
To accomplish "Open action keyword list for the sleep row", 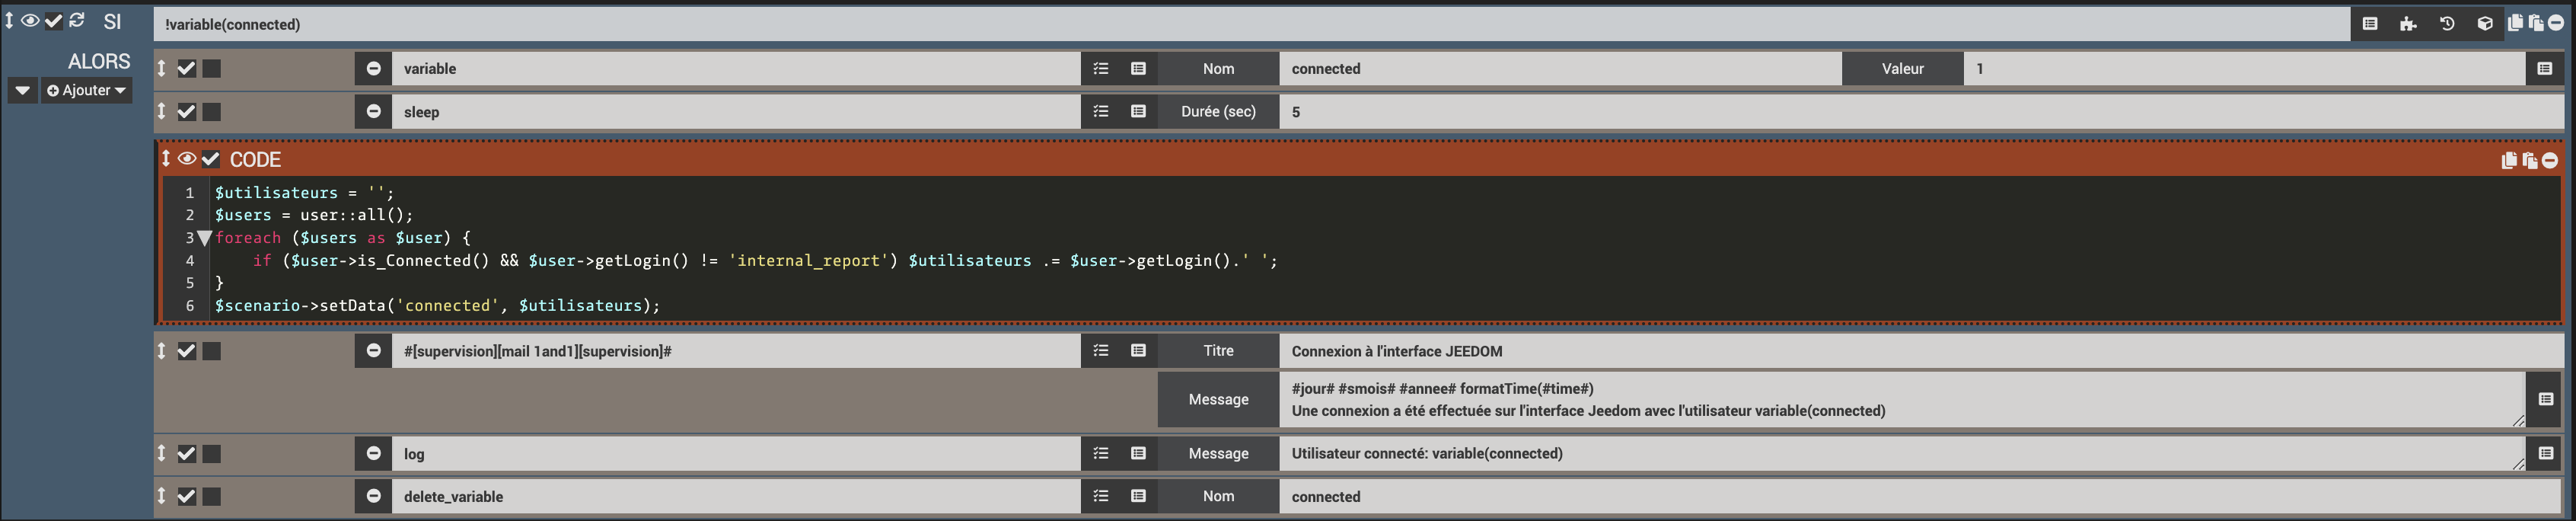I will point(1101,111).
